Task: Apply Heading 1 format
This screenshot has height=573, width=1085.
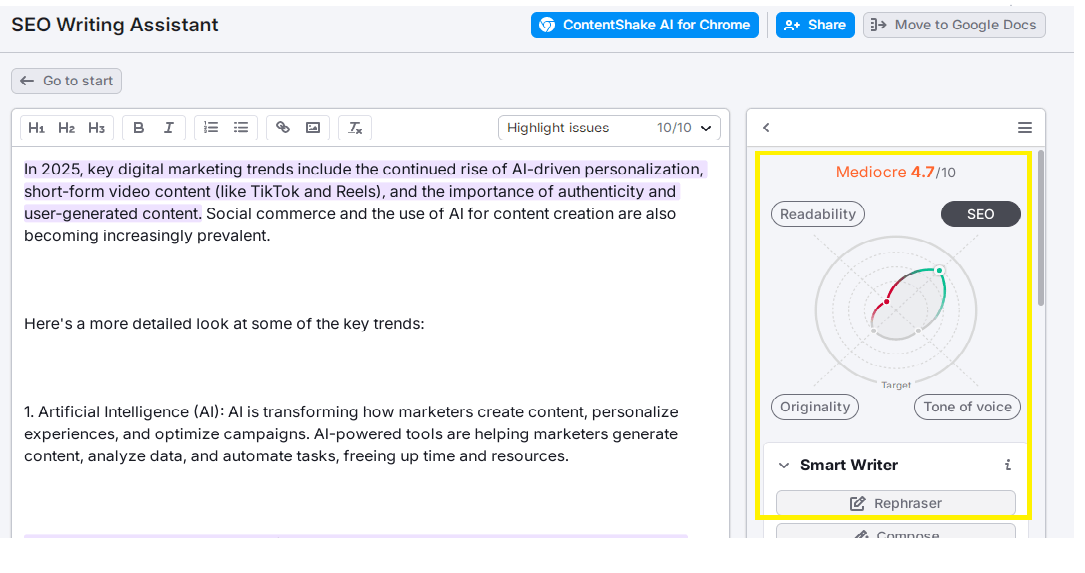Action: pyautogui.click(x=37, y=128)
